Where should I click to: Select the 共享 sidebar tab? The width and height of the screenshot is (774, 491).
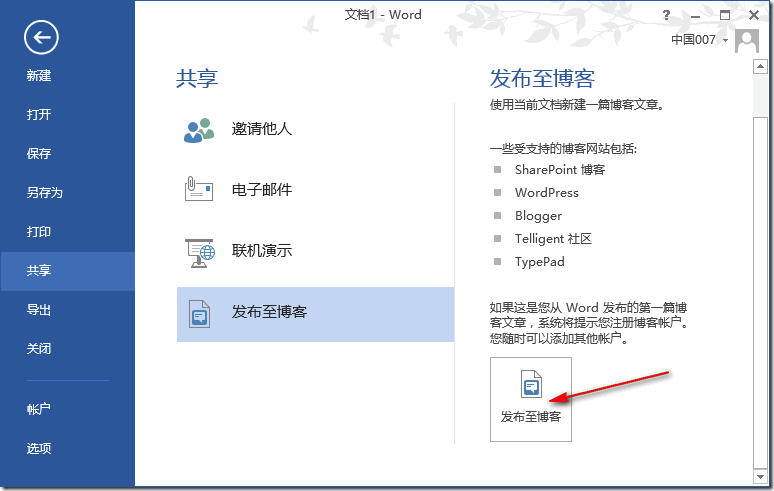pyautogui.click(x=68, y=271)
